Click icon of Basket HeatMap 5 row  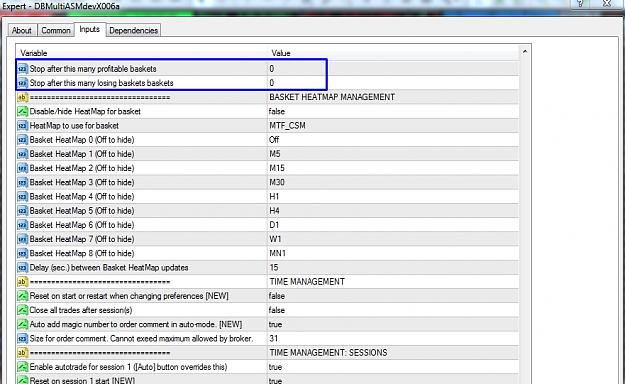pos(22,211)
